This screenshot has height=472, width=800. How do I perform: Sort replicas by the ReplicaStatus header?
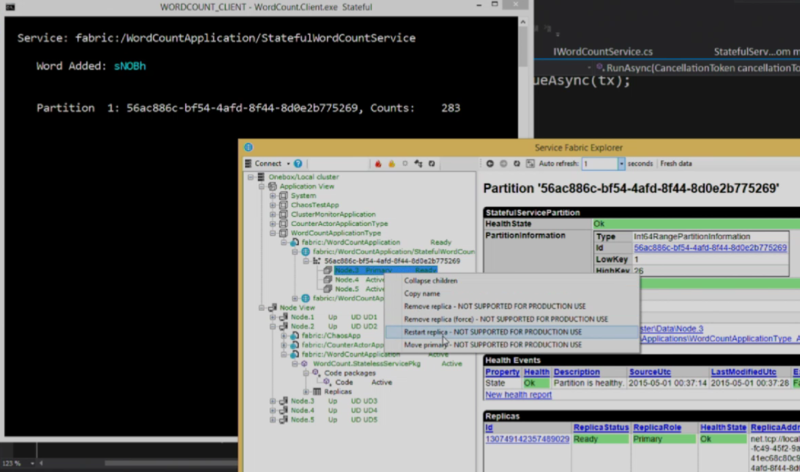click(601, 427)
